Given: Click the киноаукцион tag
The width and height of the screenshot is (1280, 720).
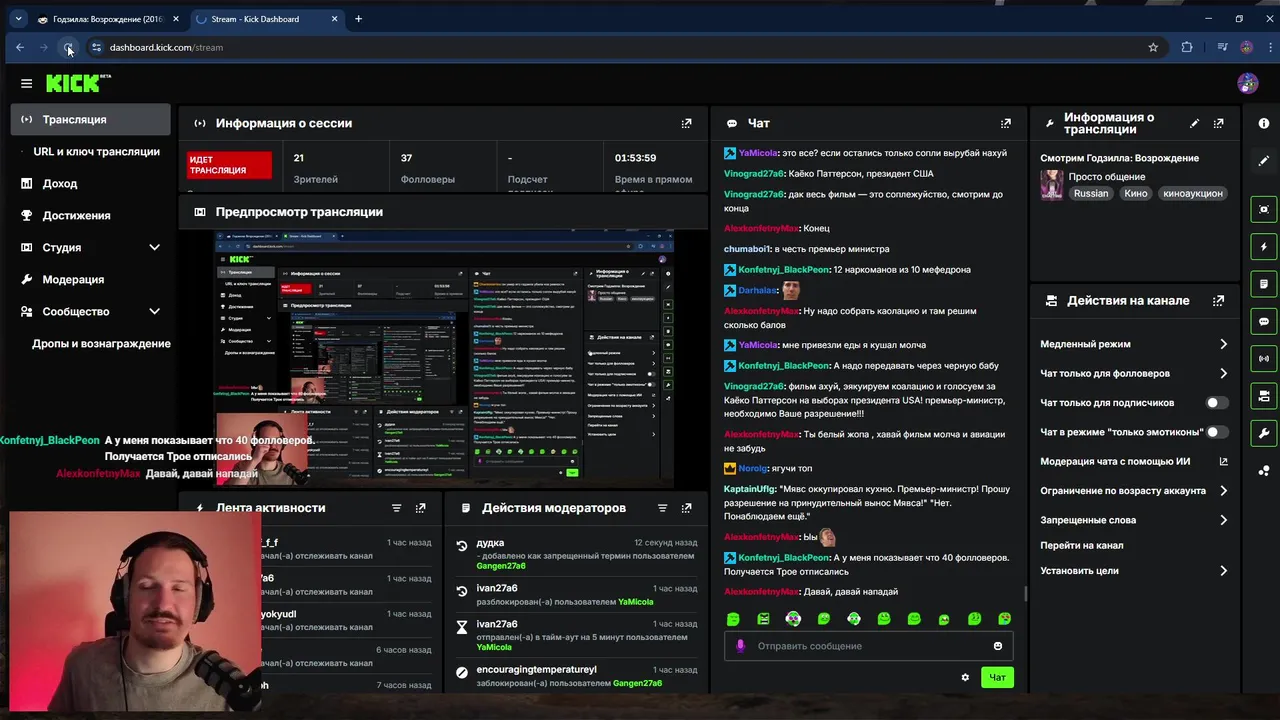Looking at the screenshot, I should click(x=1192, y=193).
